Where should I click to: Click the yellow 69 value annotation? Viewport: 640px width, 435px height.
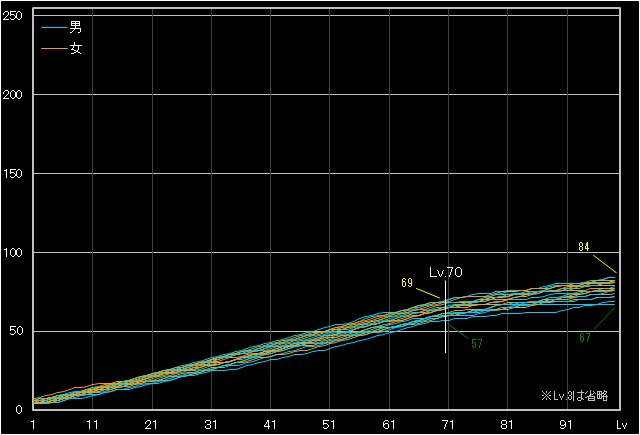[407, 283]
